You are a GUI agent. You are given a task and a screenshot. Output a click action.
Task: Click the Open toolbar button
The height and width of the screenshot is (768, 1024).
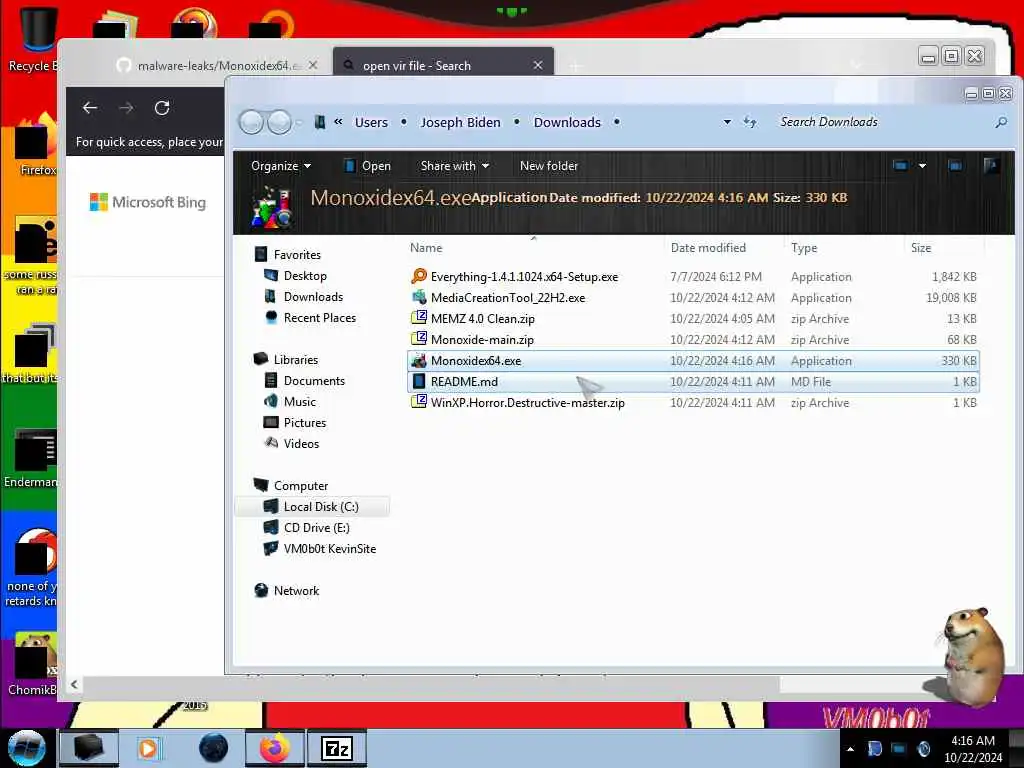click(x=367, y=166)
